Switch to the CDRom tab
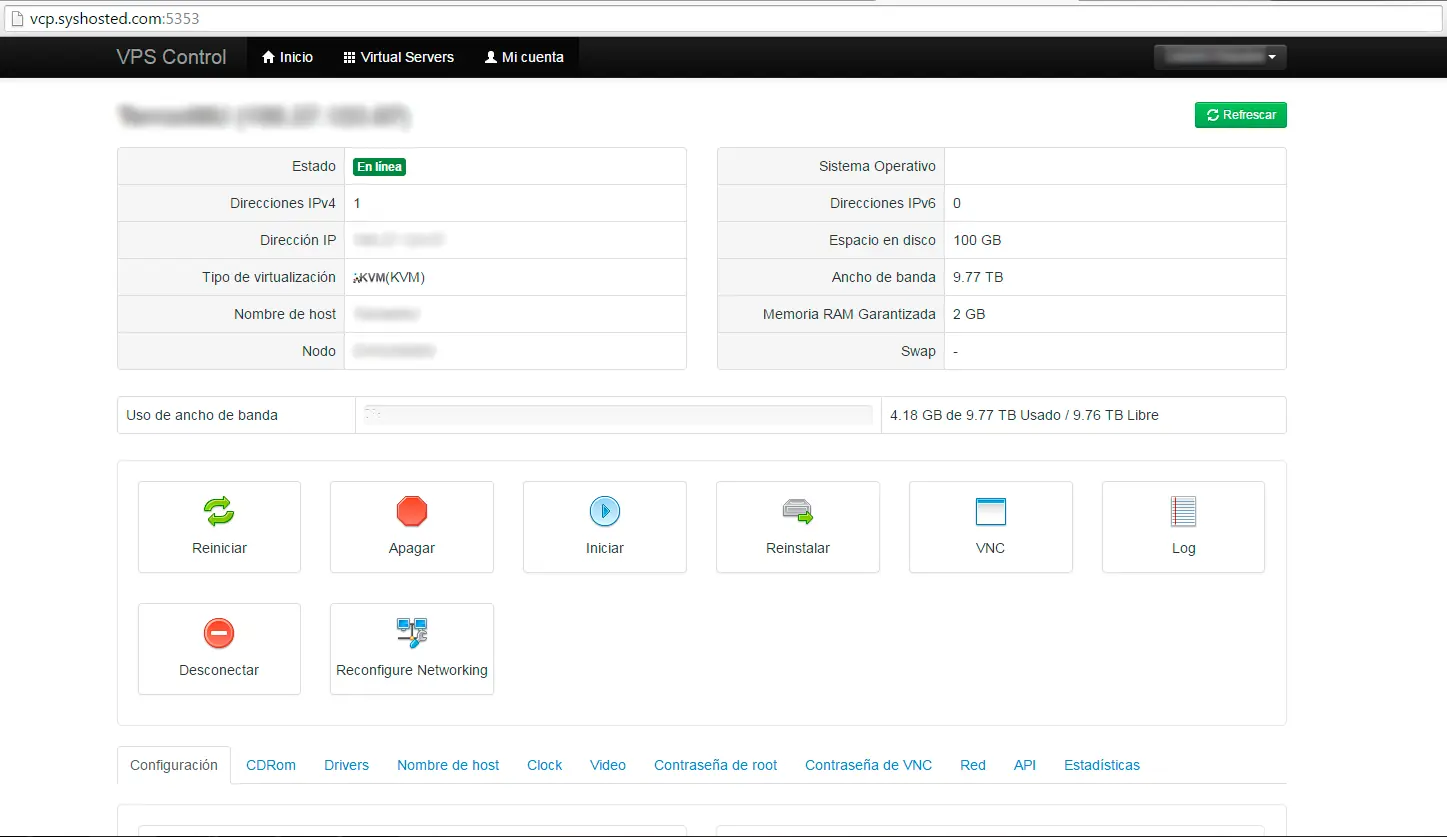 pyautogui.click(x=271, y=765)
